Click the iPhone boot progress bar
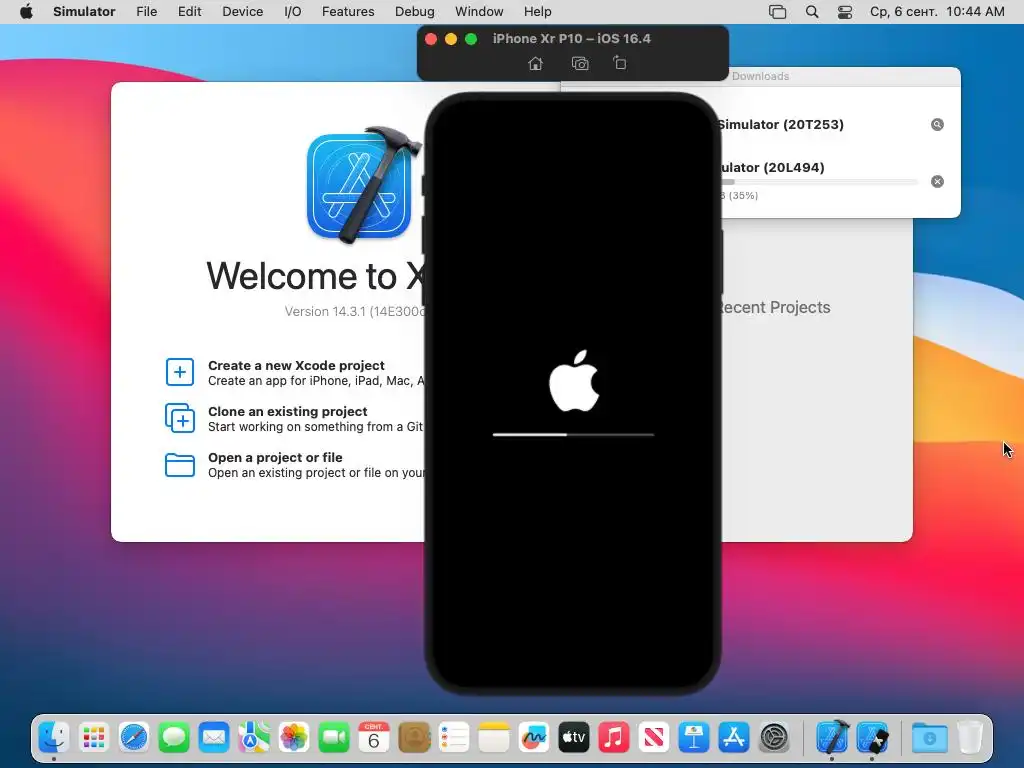 click(x=573, y=434)
